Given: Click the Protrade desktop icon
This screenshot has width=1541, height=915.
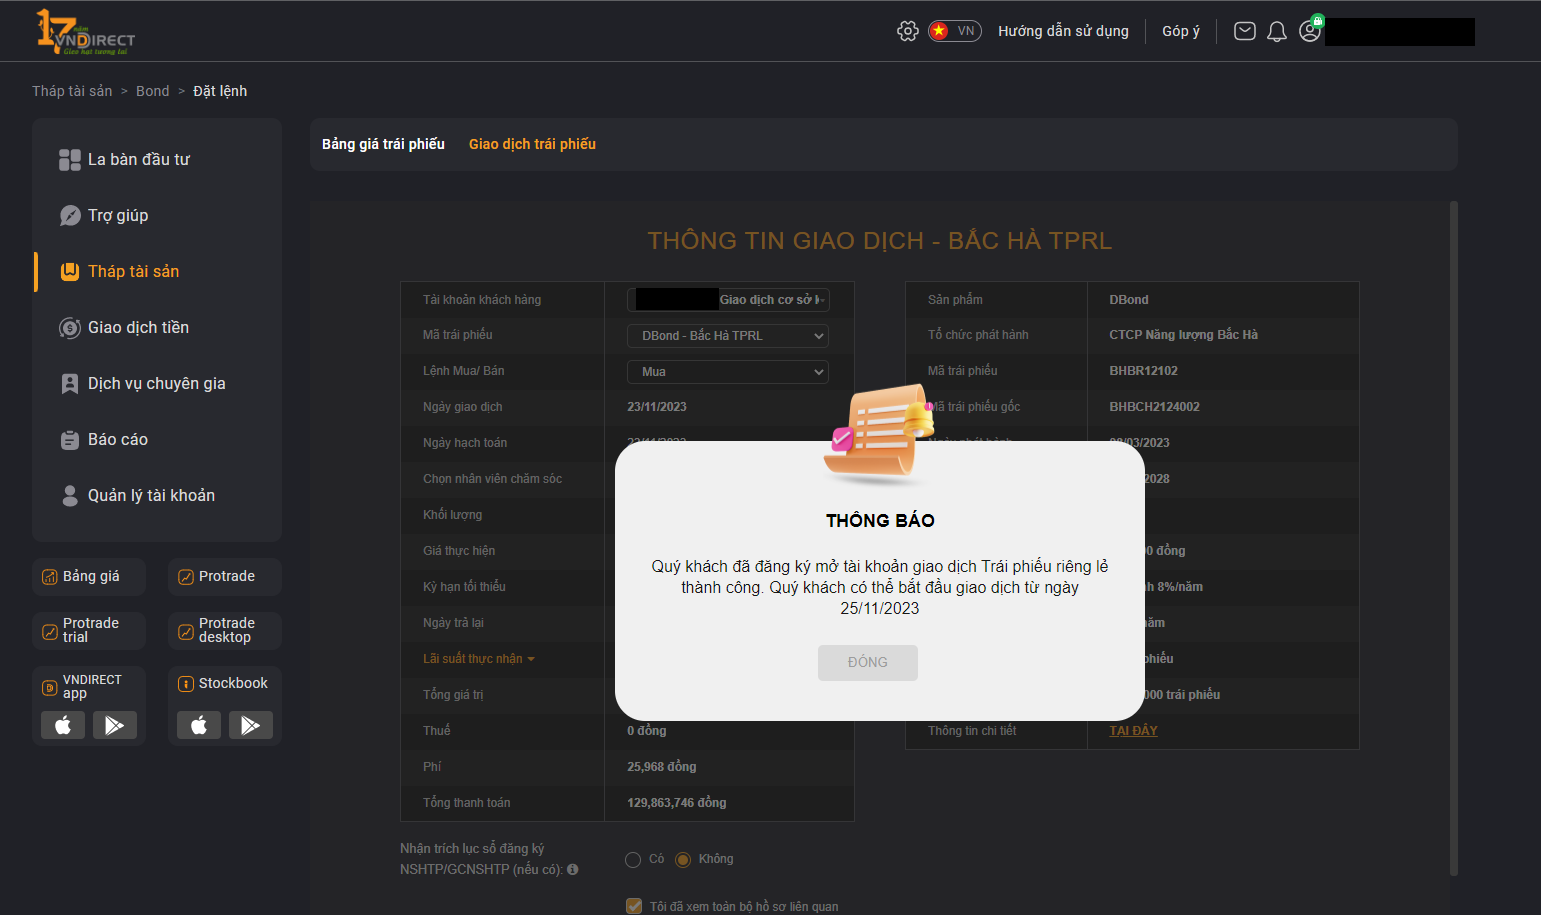Looking at the screenshot, I should pyautogui.click(x=185, y=632).
